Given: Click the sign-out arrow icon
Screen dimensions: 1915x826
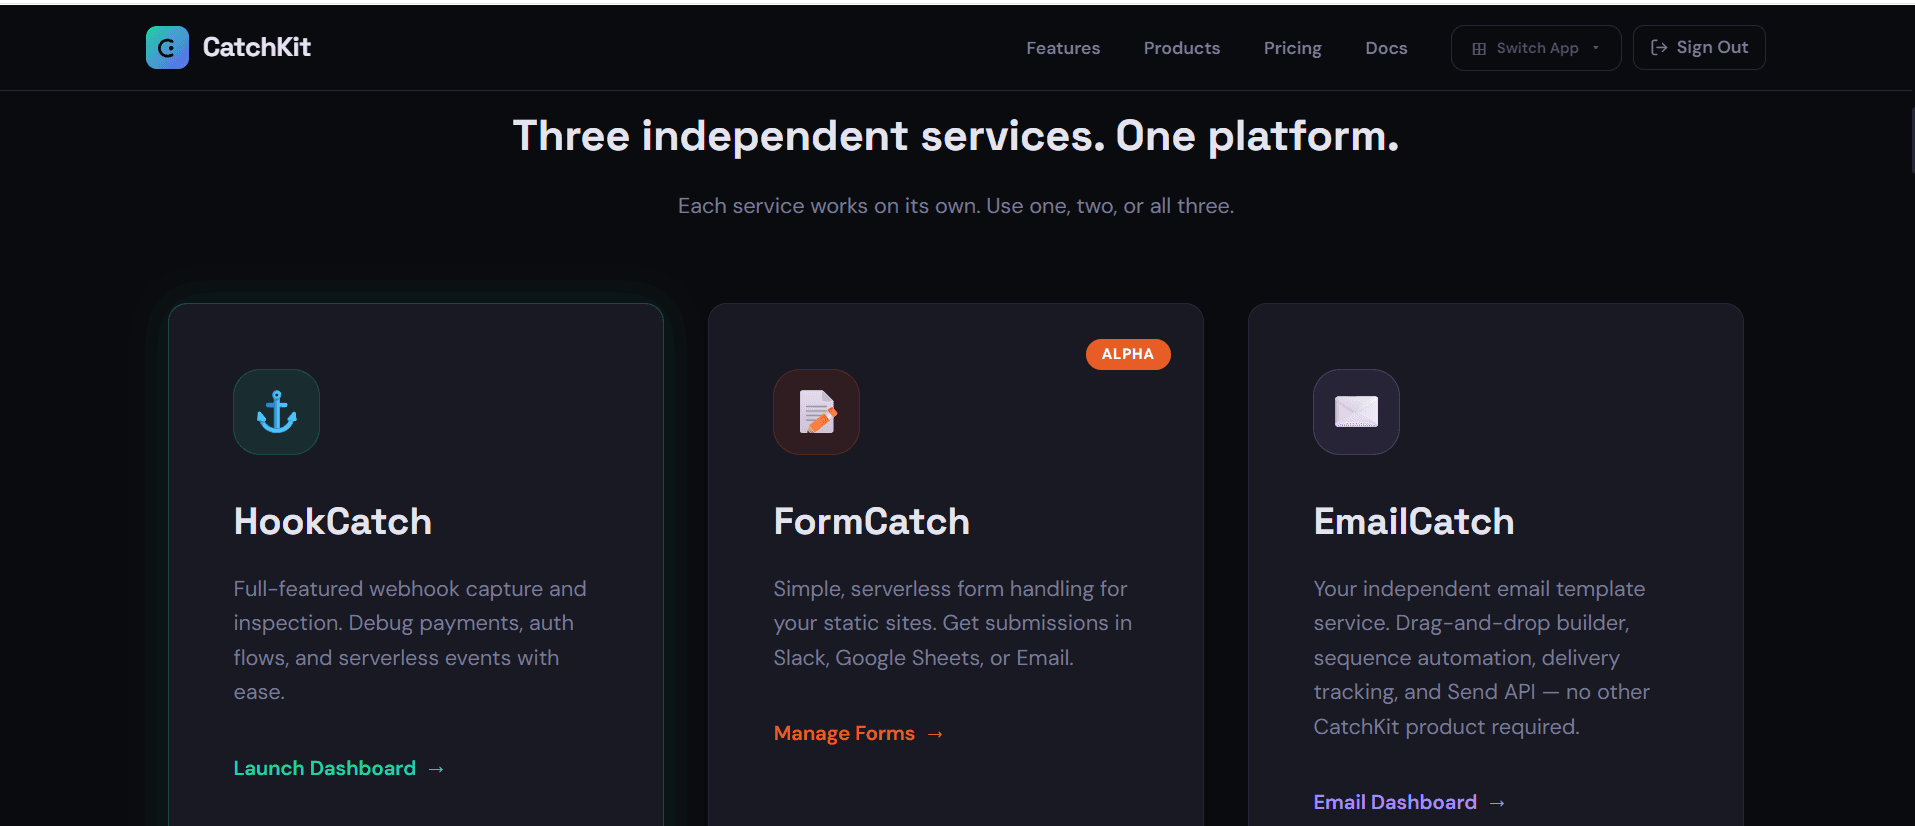Looking at the screenshot, I should pos(1658,47).
